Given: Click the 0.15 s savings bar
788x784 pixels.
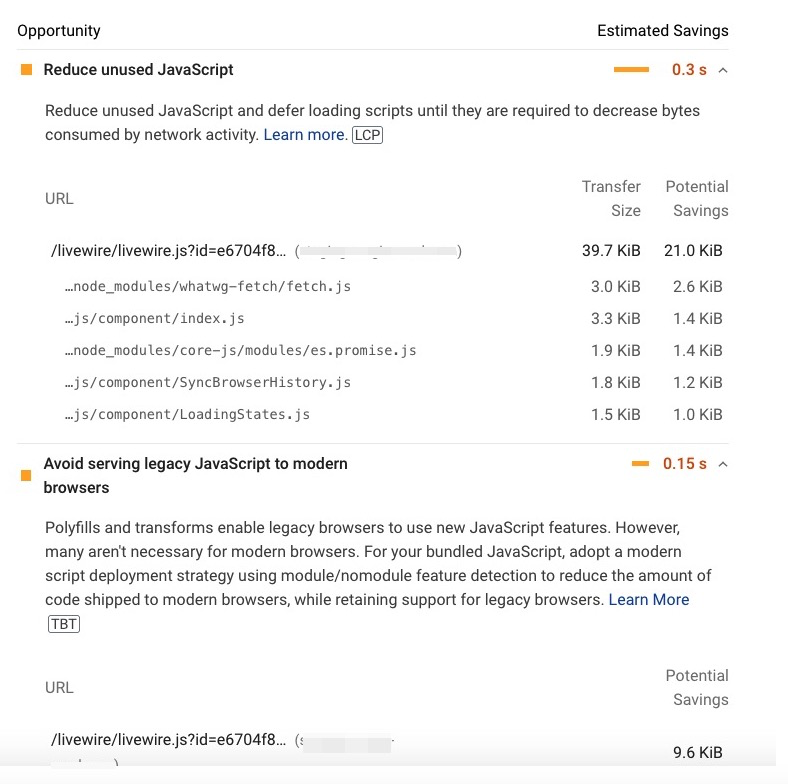Looking at the screenshot, I should 640,464.
